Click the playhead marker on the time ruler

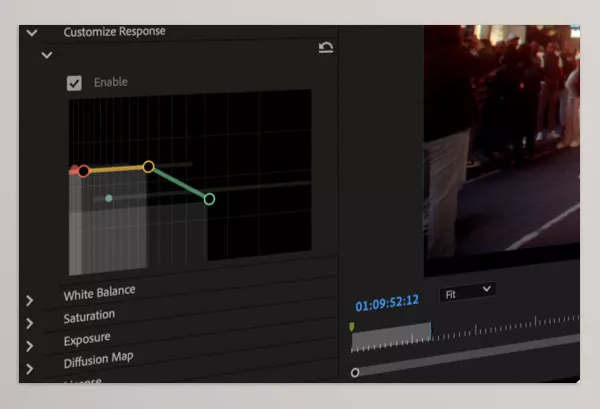coord(352,327)
